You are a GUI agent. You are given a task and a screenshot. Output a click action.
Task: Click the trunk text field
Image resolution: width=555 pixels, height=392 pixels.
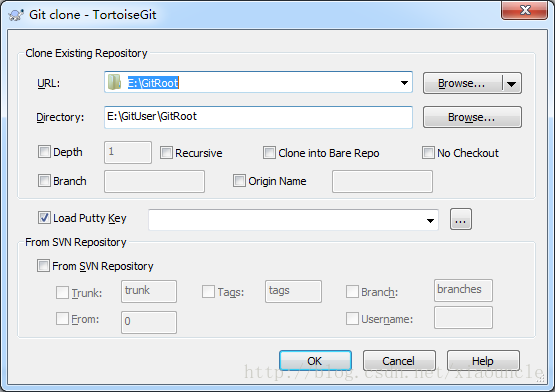pyautogui.click(x=149, y=291)
